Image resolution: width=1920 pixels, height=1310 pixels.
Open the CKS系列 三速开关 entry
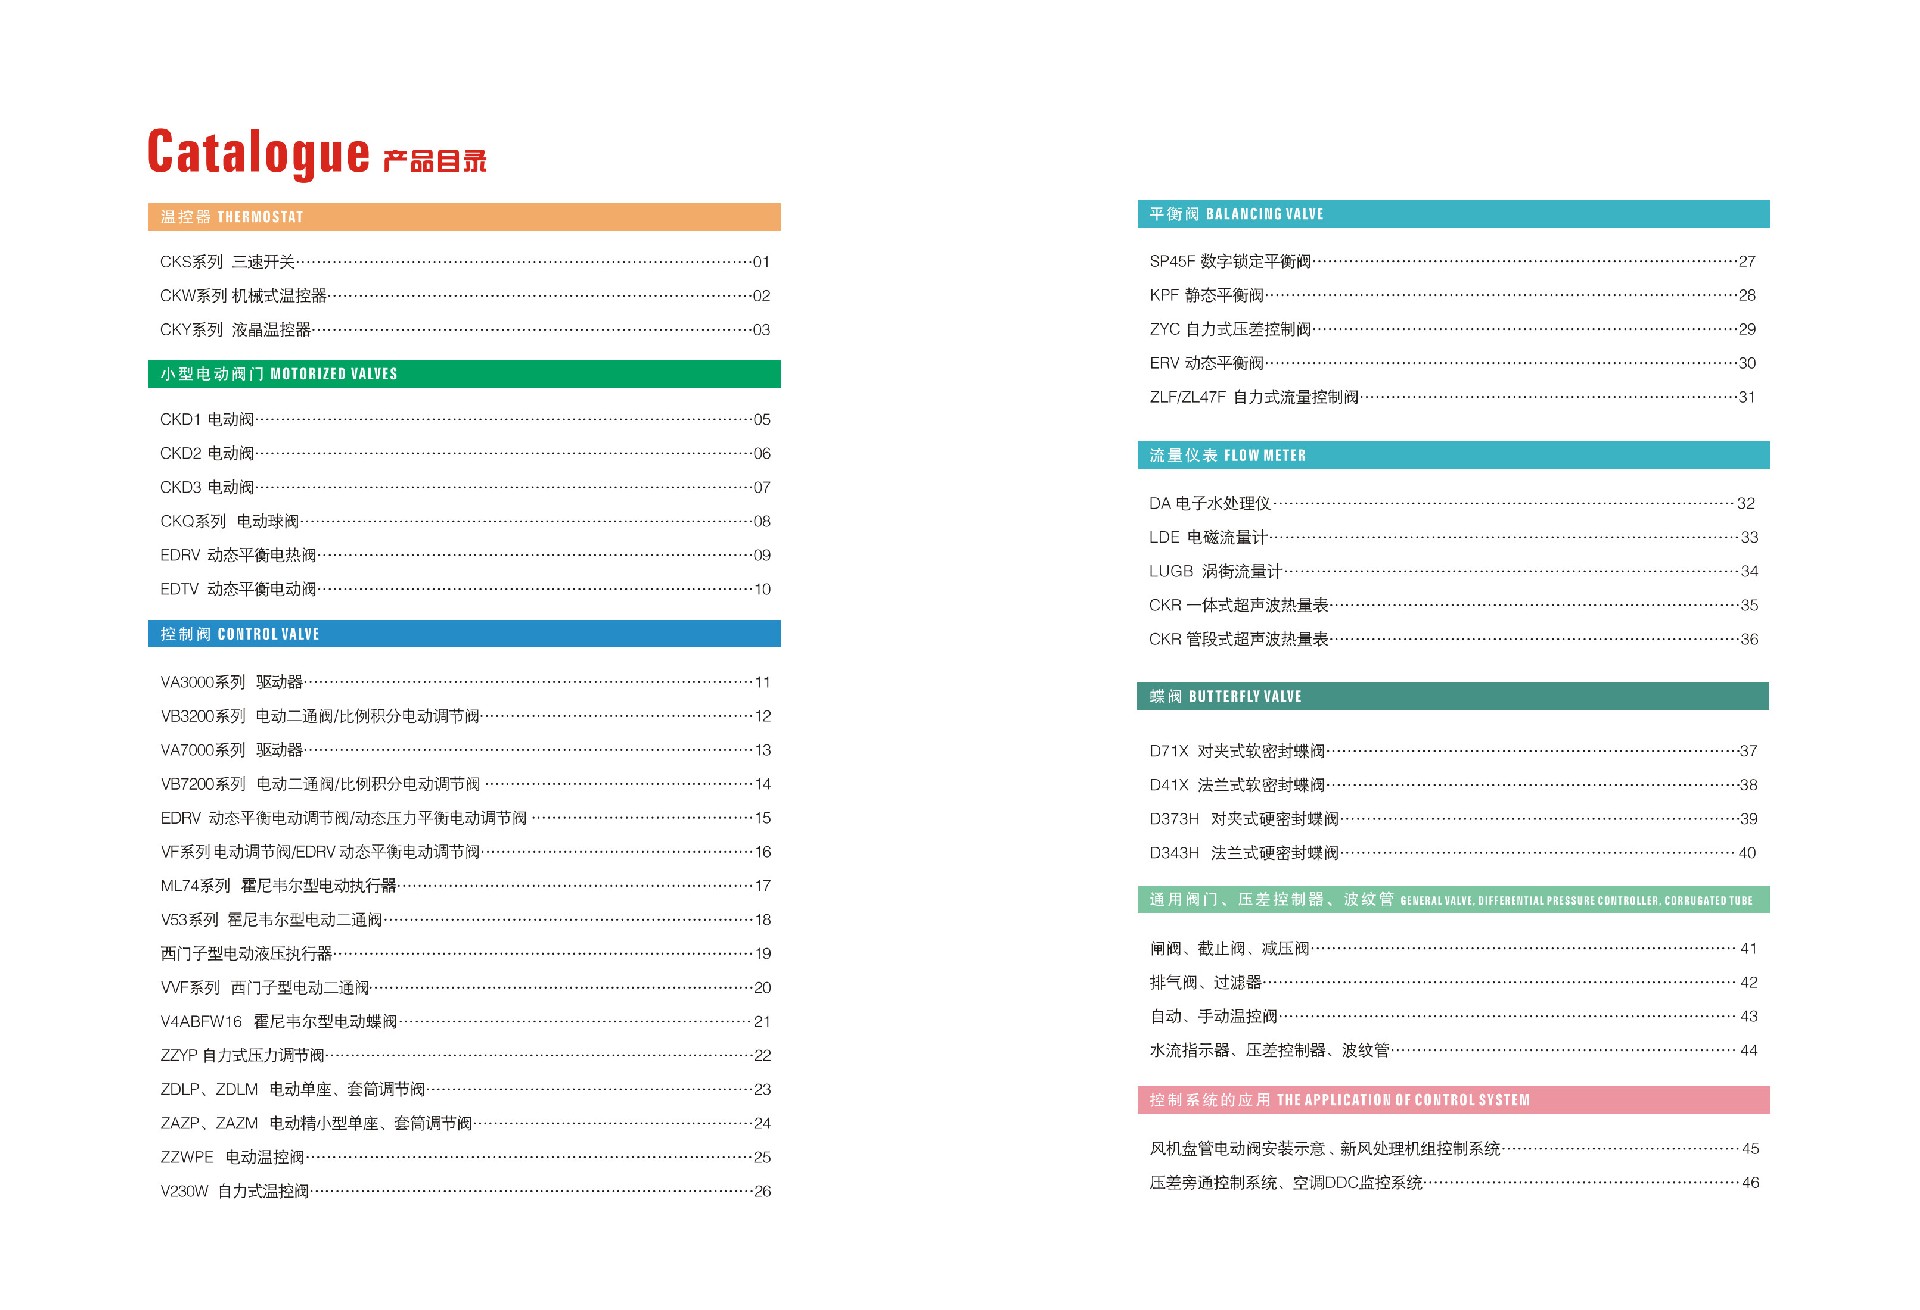coord(228,262)
